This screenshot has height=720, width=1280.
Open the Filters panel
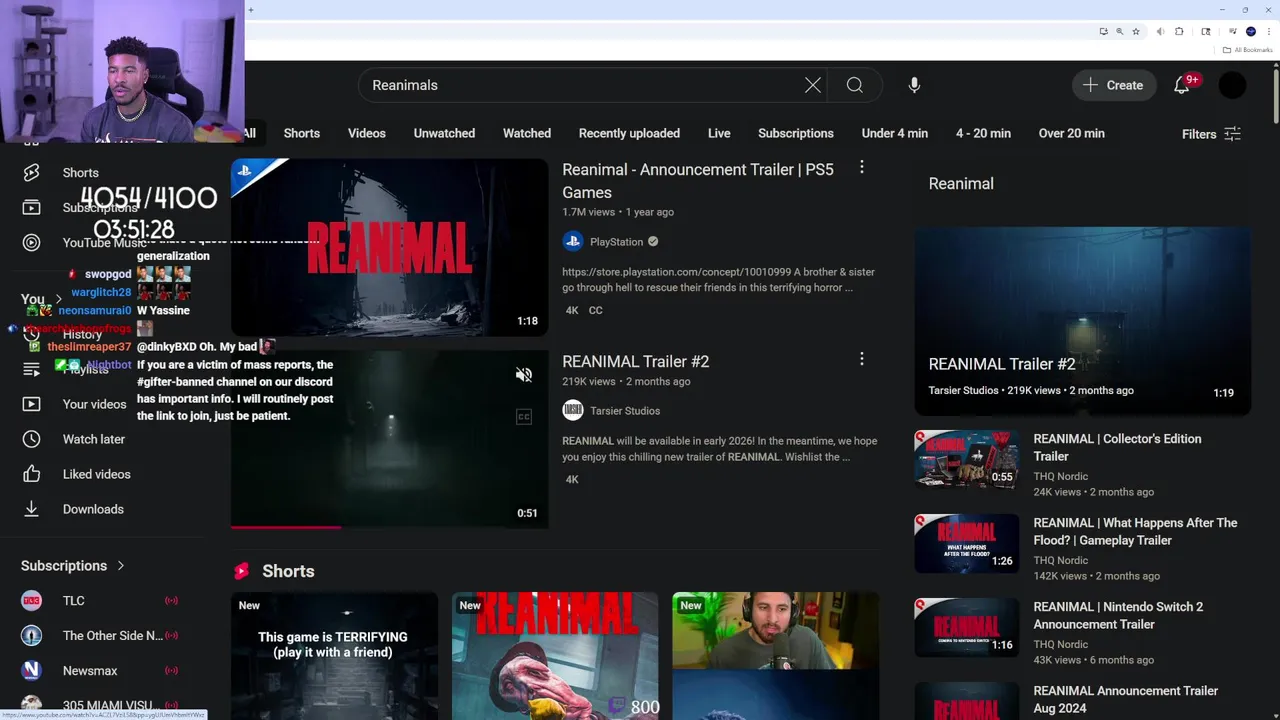pyautogui.click(x=1211, y=134)
